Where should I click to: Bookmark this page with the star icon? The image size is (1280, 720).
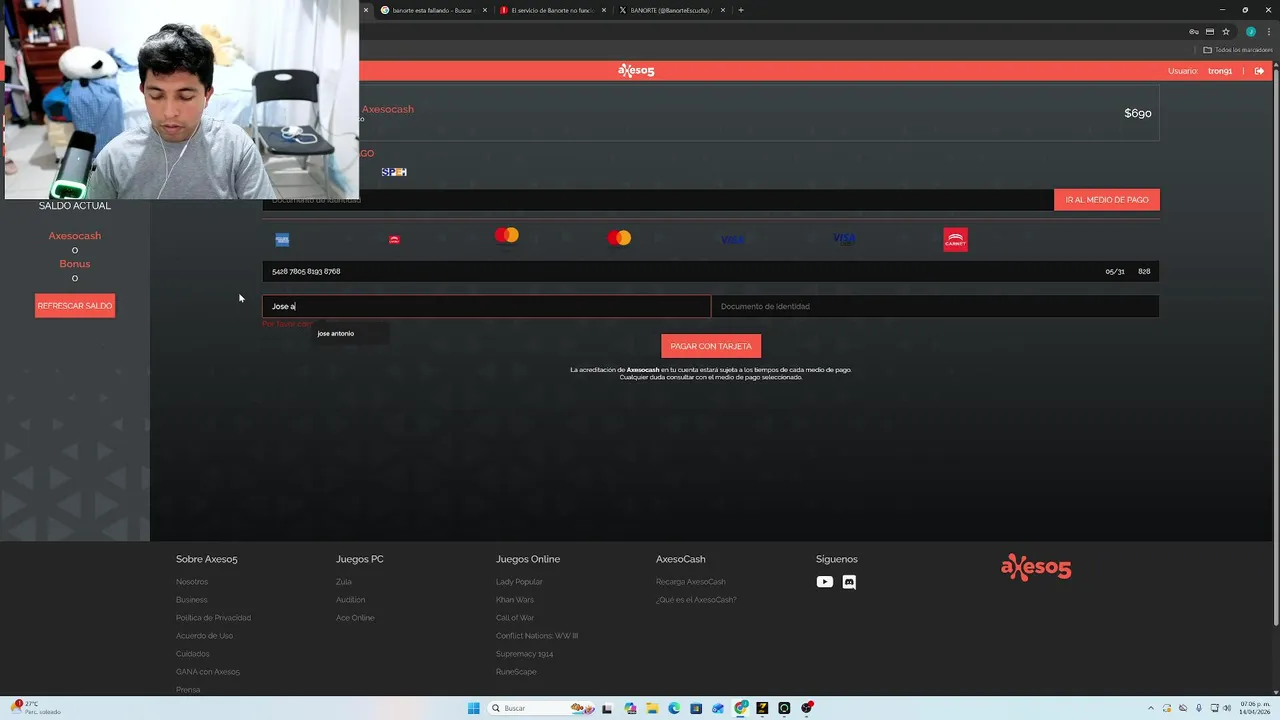click(1225, 32)
